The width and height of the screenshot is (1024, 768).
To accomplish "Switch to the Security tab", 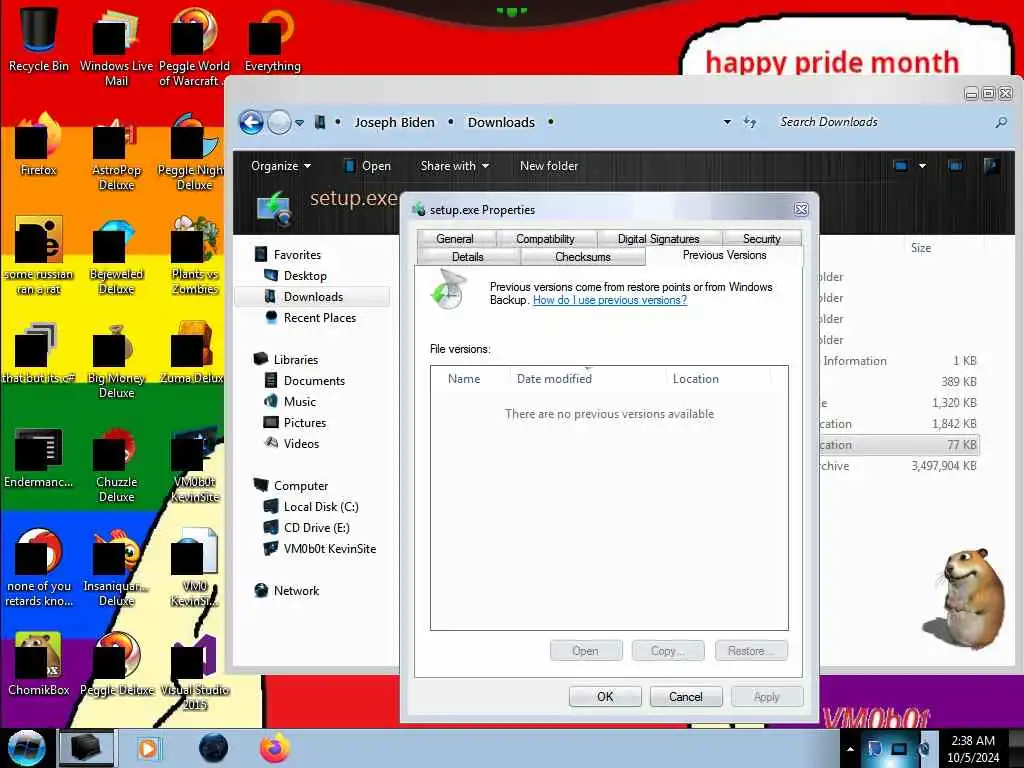I will point(761,239).
